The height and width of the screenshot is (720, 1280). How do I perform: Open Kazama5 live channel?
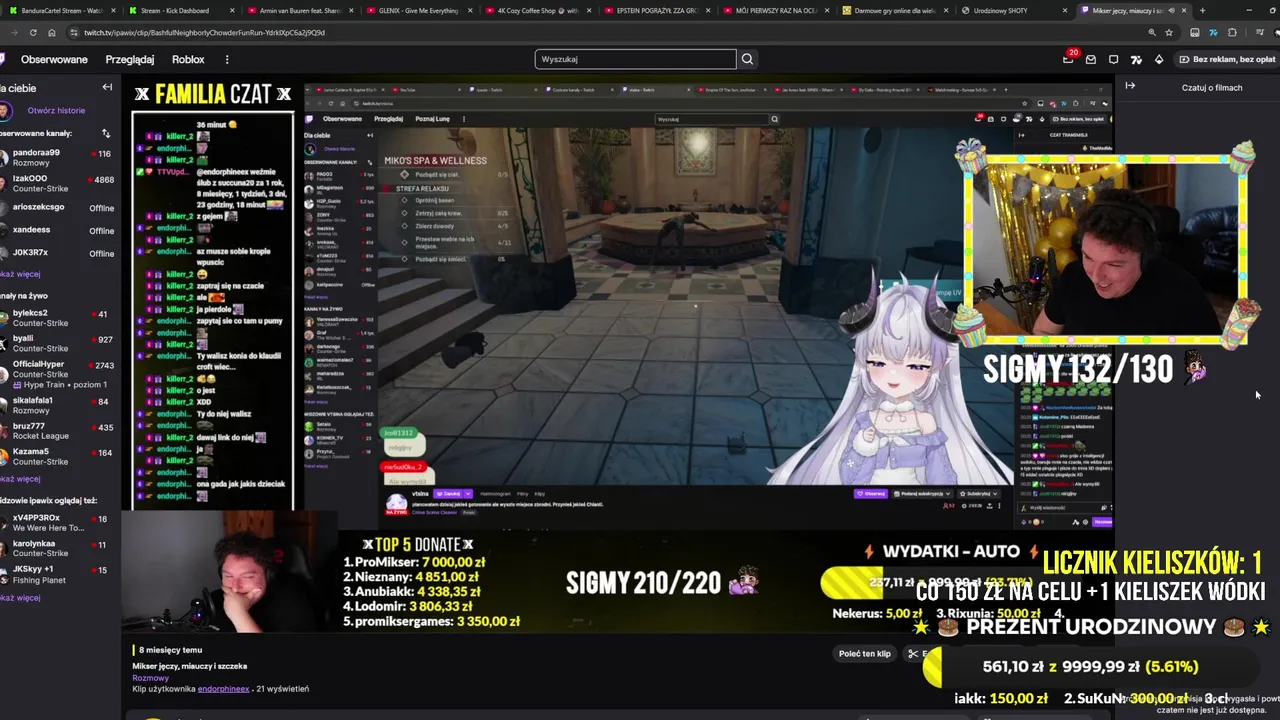60,456
